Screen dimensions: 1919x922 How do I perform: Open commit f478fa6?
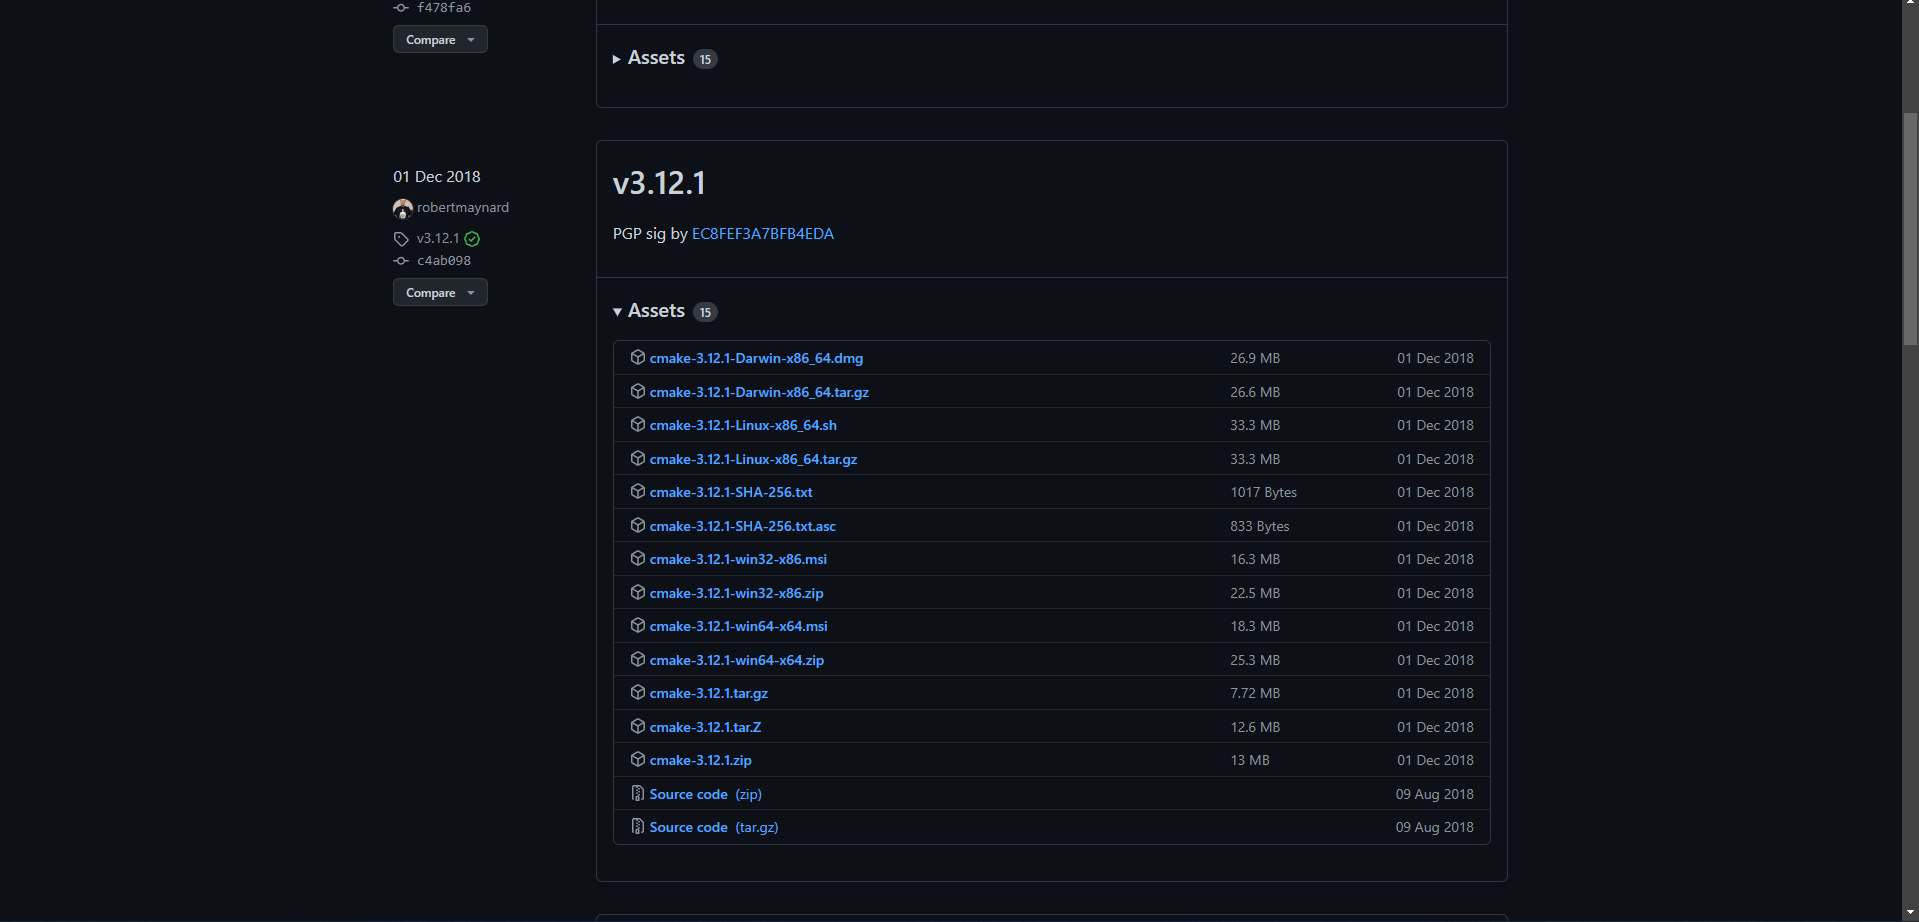tap(444, 8)
